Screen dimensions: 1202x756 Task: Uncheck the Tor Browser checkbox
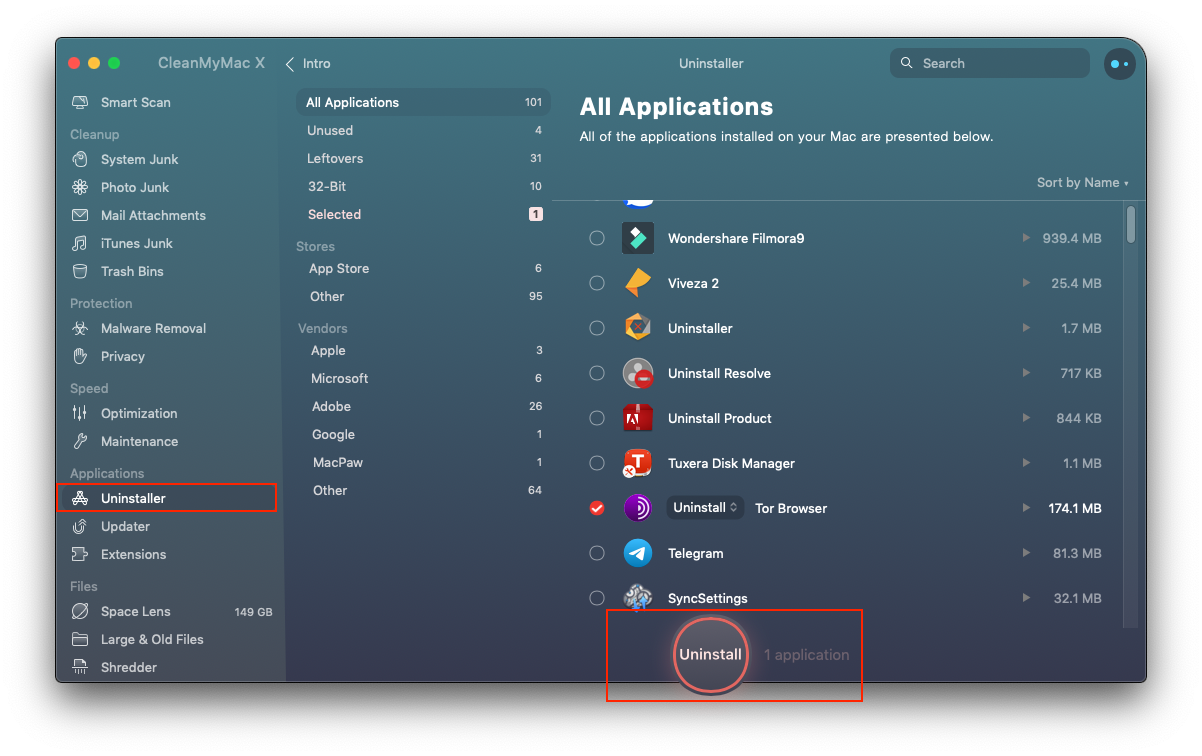point(597,508)
